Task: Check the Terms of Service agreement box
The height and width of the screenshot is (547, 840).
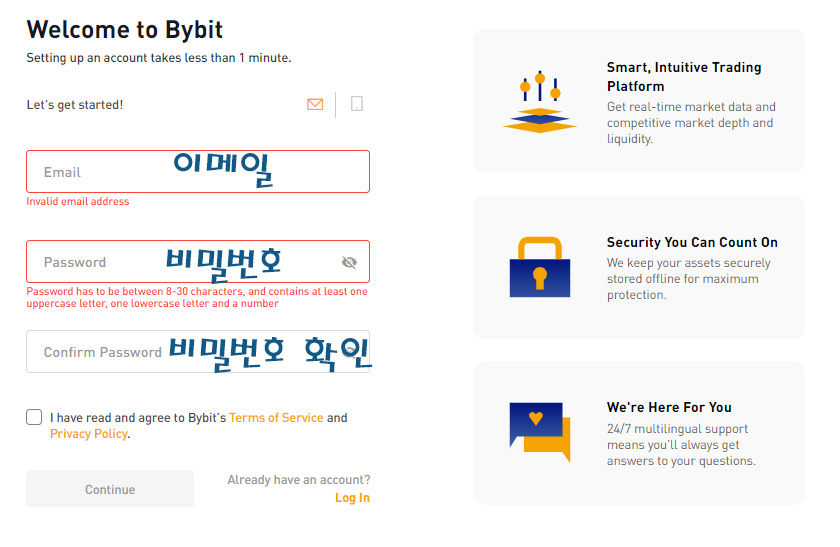Action: (x=34, y=417)
